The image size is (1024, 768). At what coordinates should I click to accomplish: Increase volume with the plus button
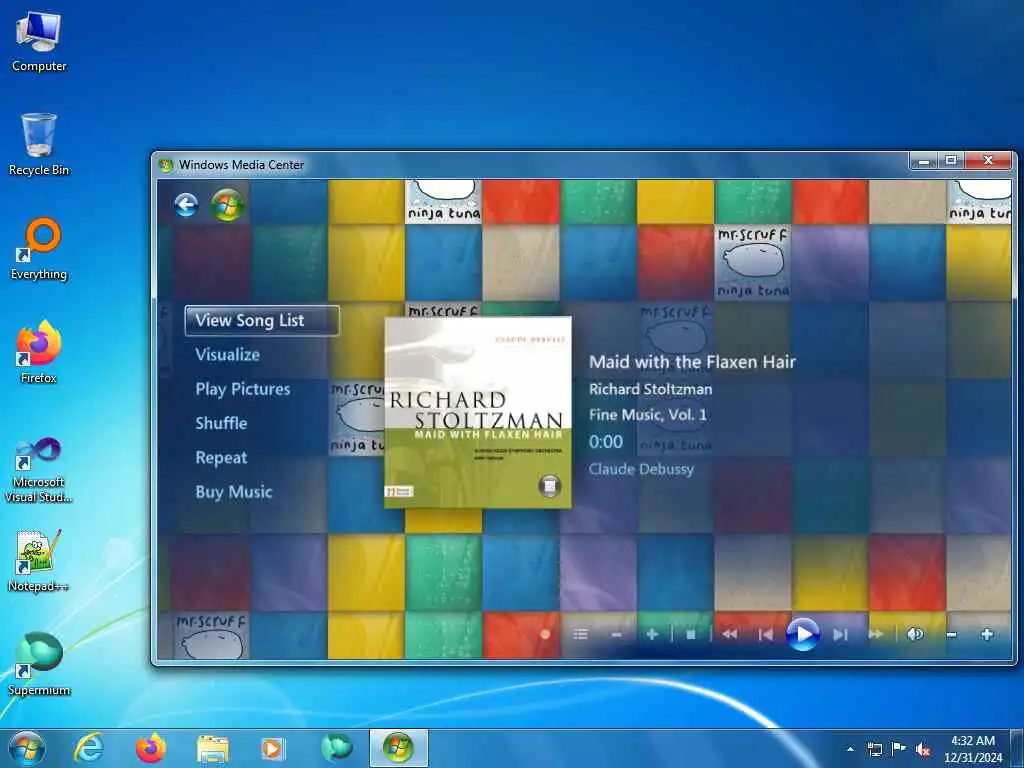click(x=987, y=634)
